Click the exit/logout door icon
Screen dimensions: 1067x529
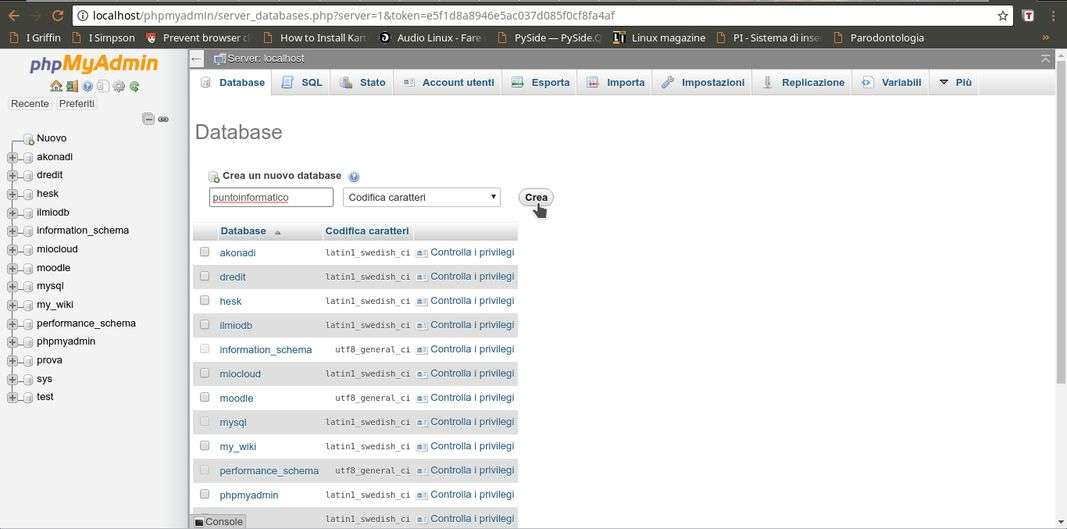pyautogui.click(x=71, y=86)
